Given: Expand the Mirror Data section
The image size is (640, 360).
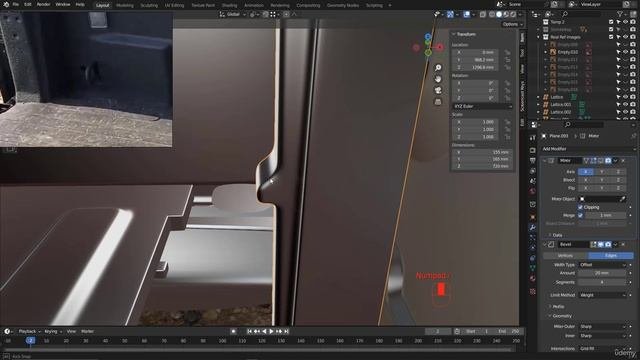Looking at the screenshot, I should click(557, 235).
